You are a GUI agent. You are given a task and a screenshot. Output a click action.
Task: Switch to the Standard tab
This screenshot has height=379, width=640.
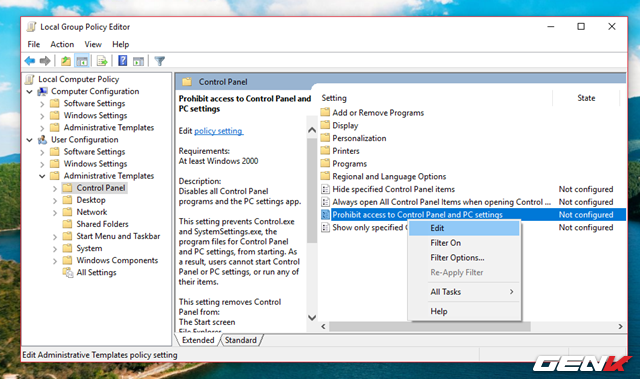[241, 340]
